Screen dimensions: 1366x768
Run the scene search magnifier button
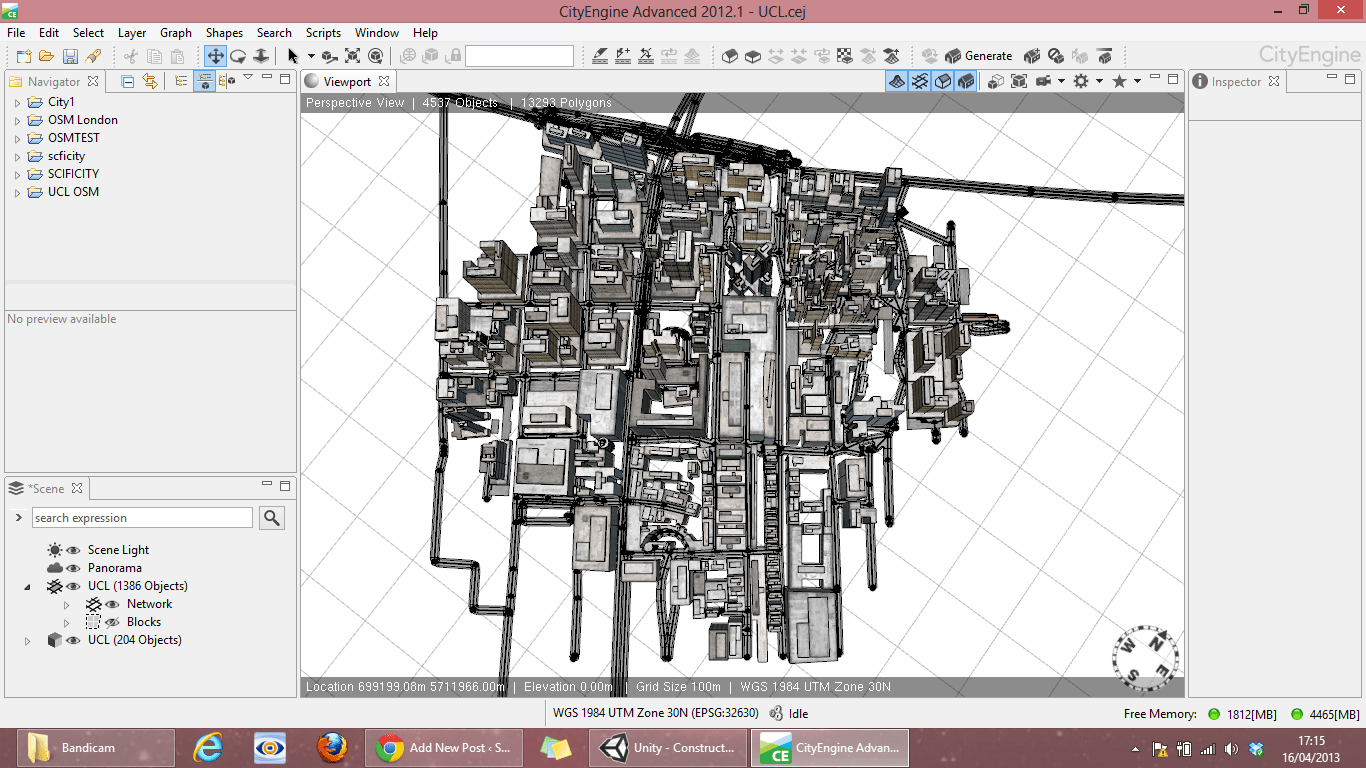(271, 517)
